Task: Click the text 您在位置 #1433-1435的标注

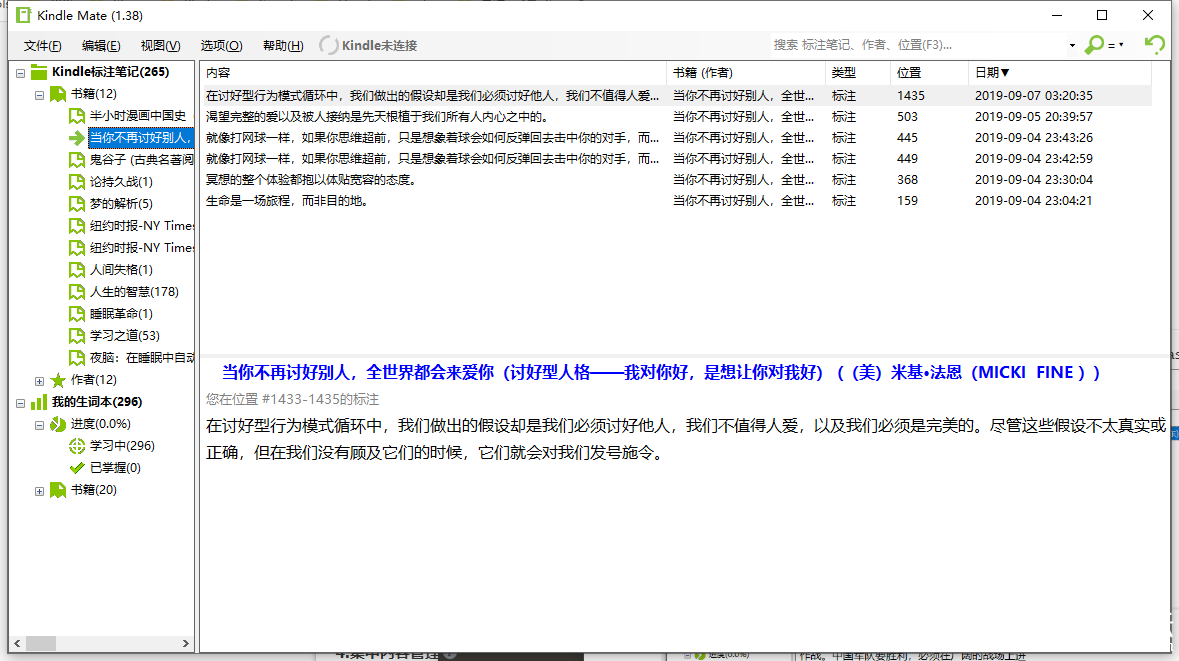Action: pos(292,399)
